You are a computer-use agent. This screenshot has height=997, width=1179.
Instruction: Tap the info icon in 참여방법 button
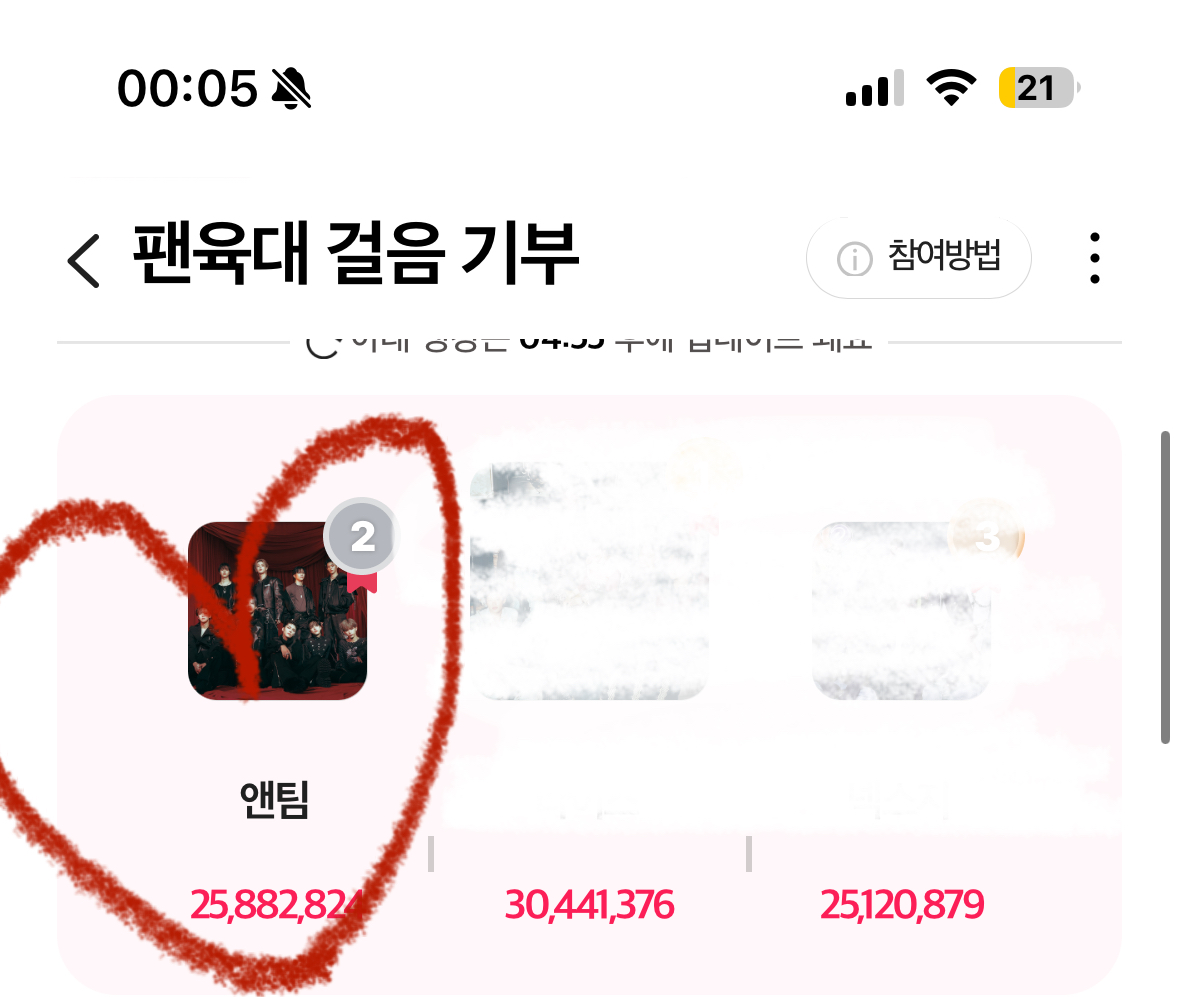coord(854,259)
